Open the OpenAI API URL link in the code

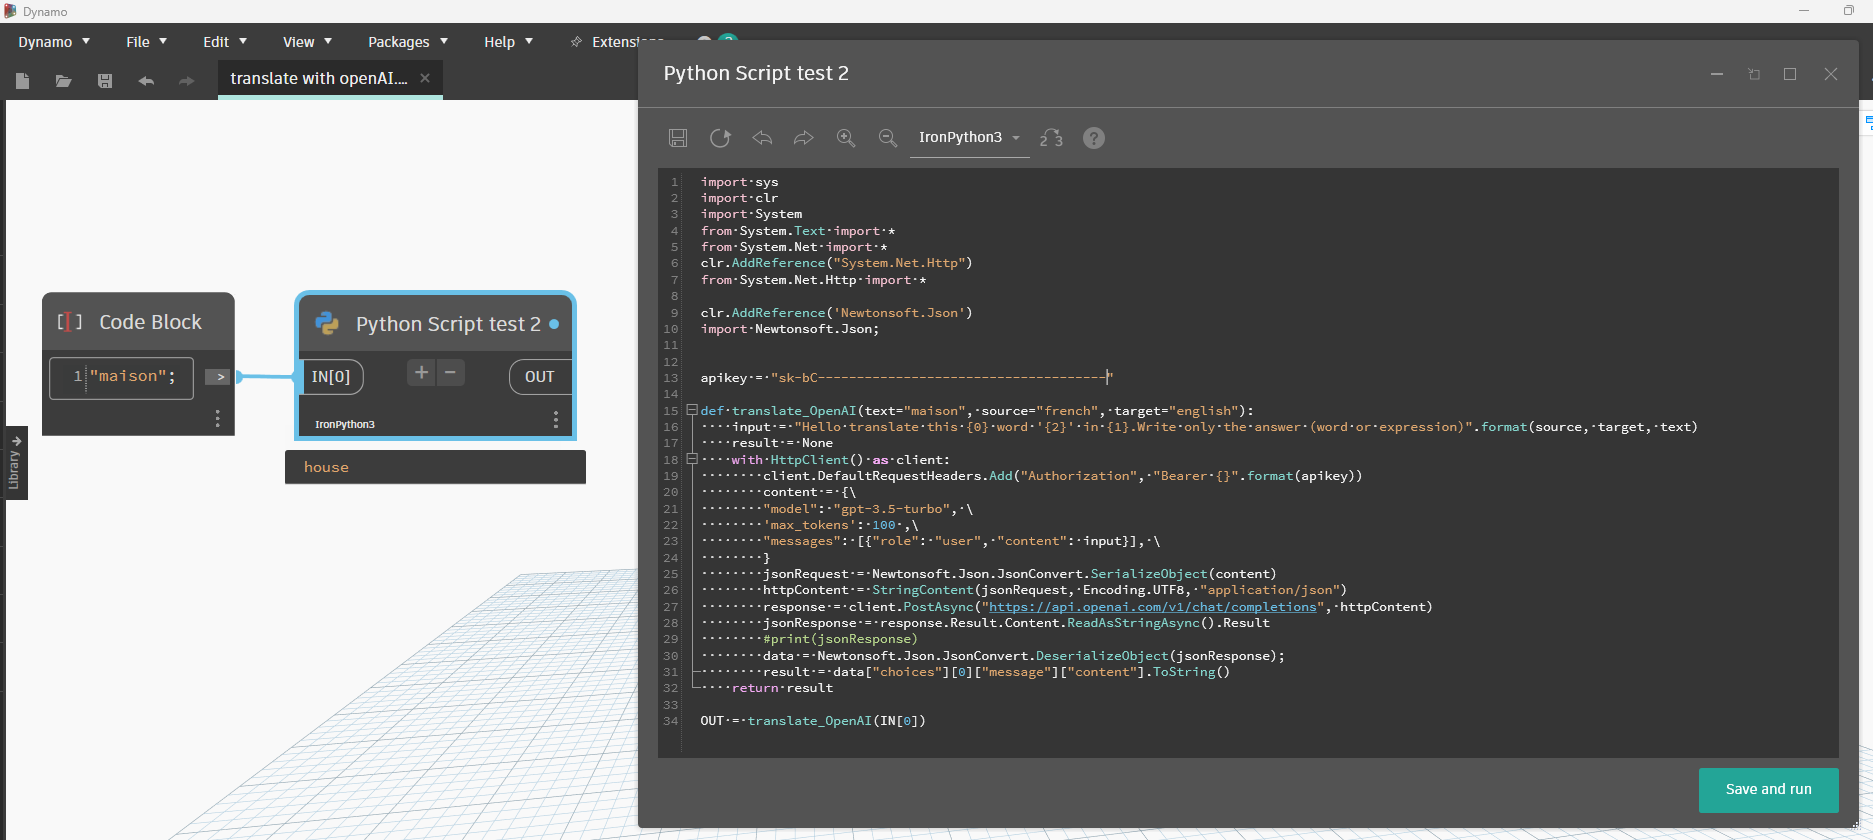point(1152,607)
